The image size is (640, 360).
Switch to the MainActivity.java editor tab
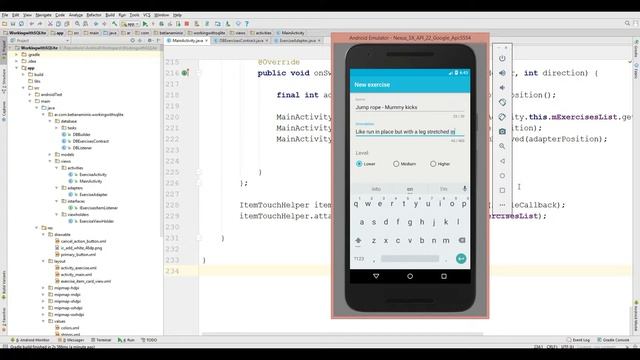tap(187, 40)
